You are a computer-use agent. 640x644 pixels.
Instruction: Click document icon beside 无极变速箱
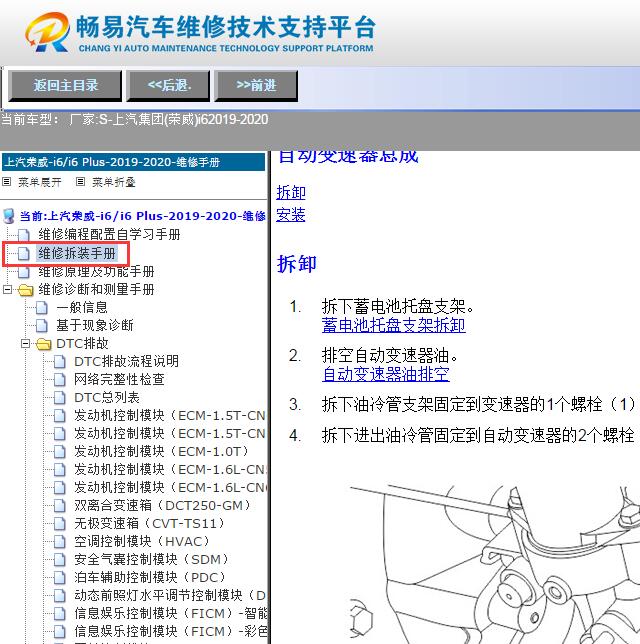click(60, 524)
